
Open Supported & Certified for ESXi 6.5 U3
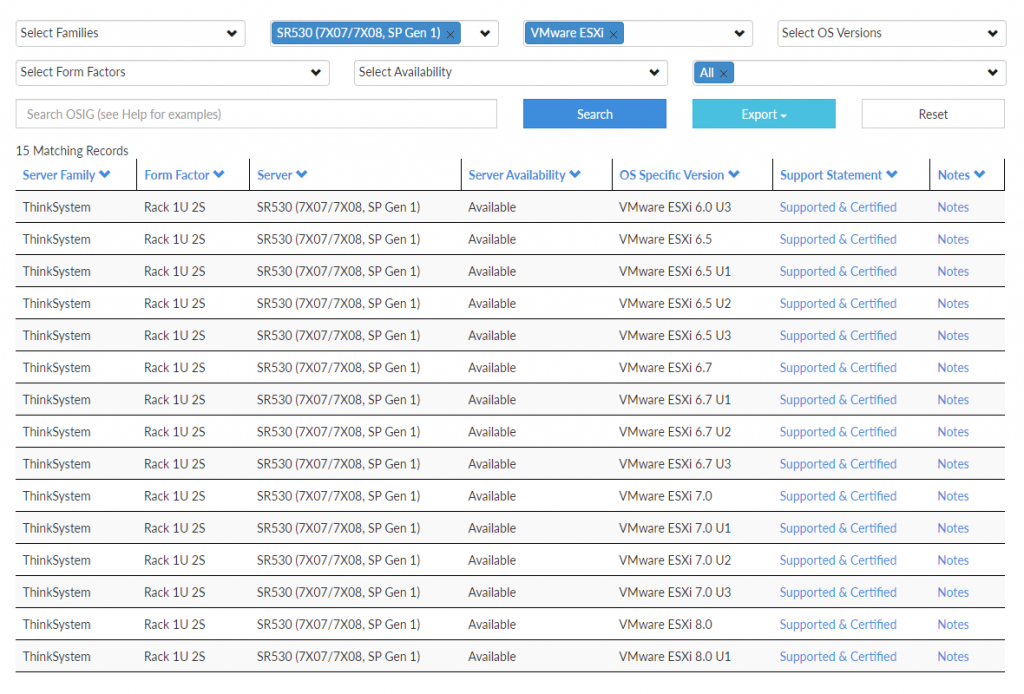pos(838,336)
